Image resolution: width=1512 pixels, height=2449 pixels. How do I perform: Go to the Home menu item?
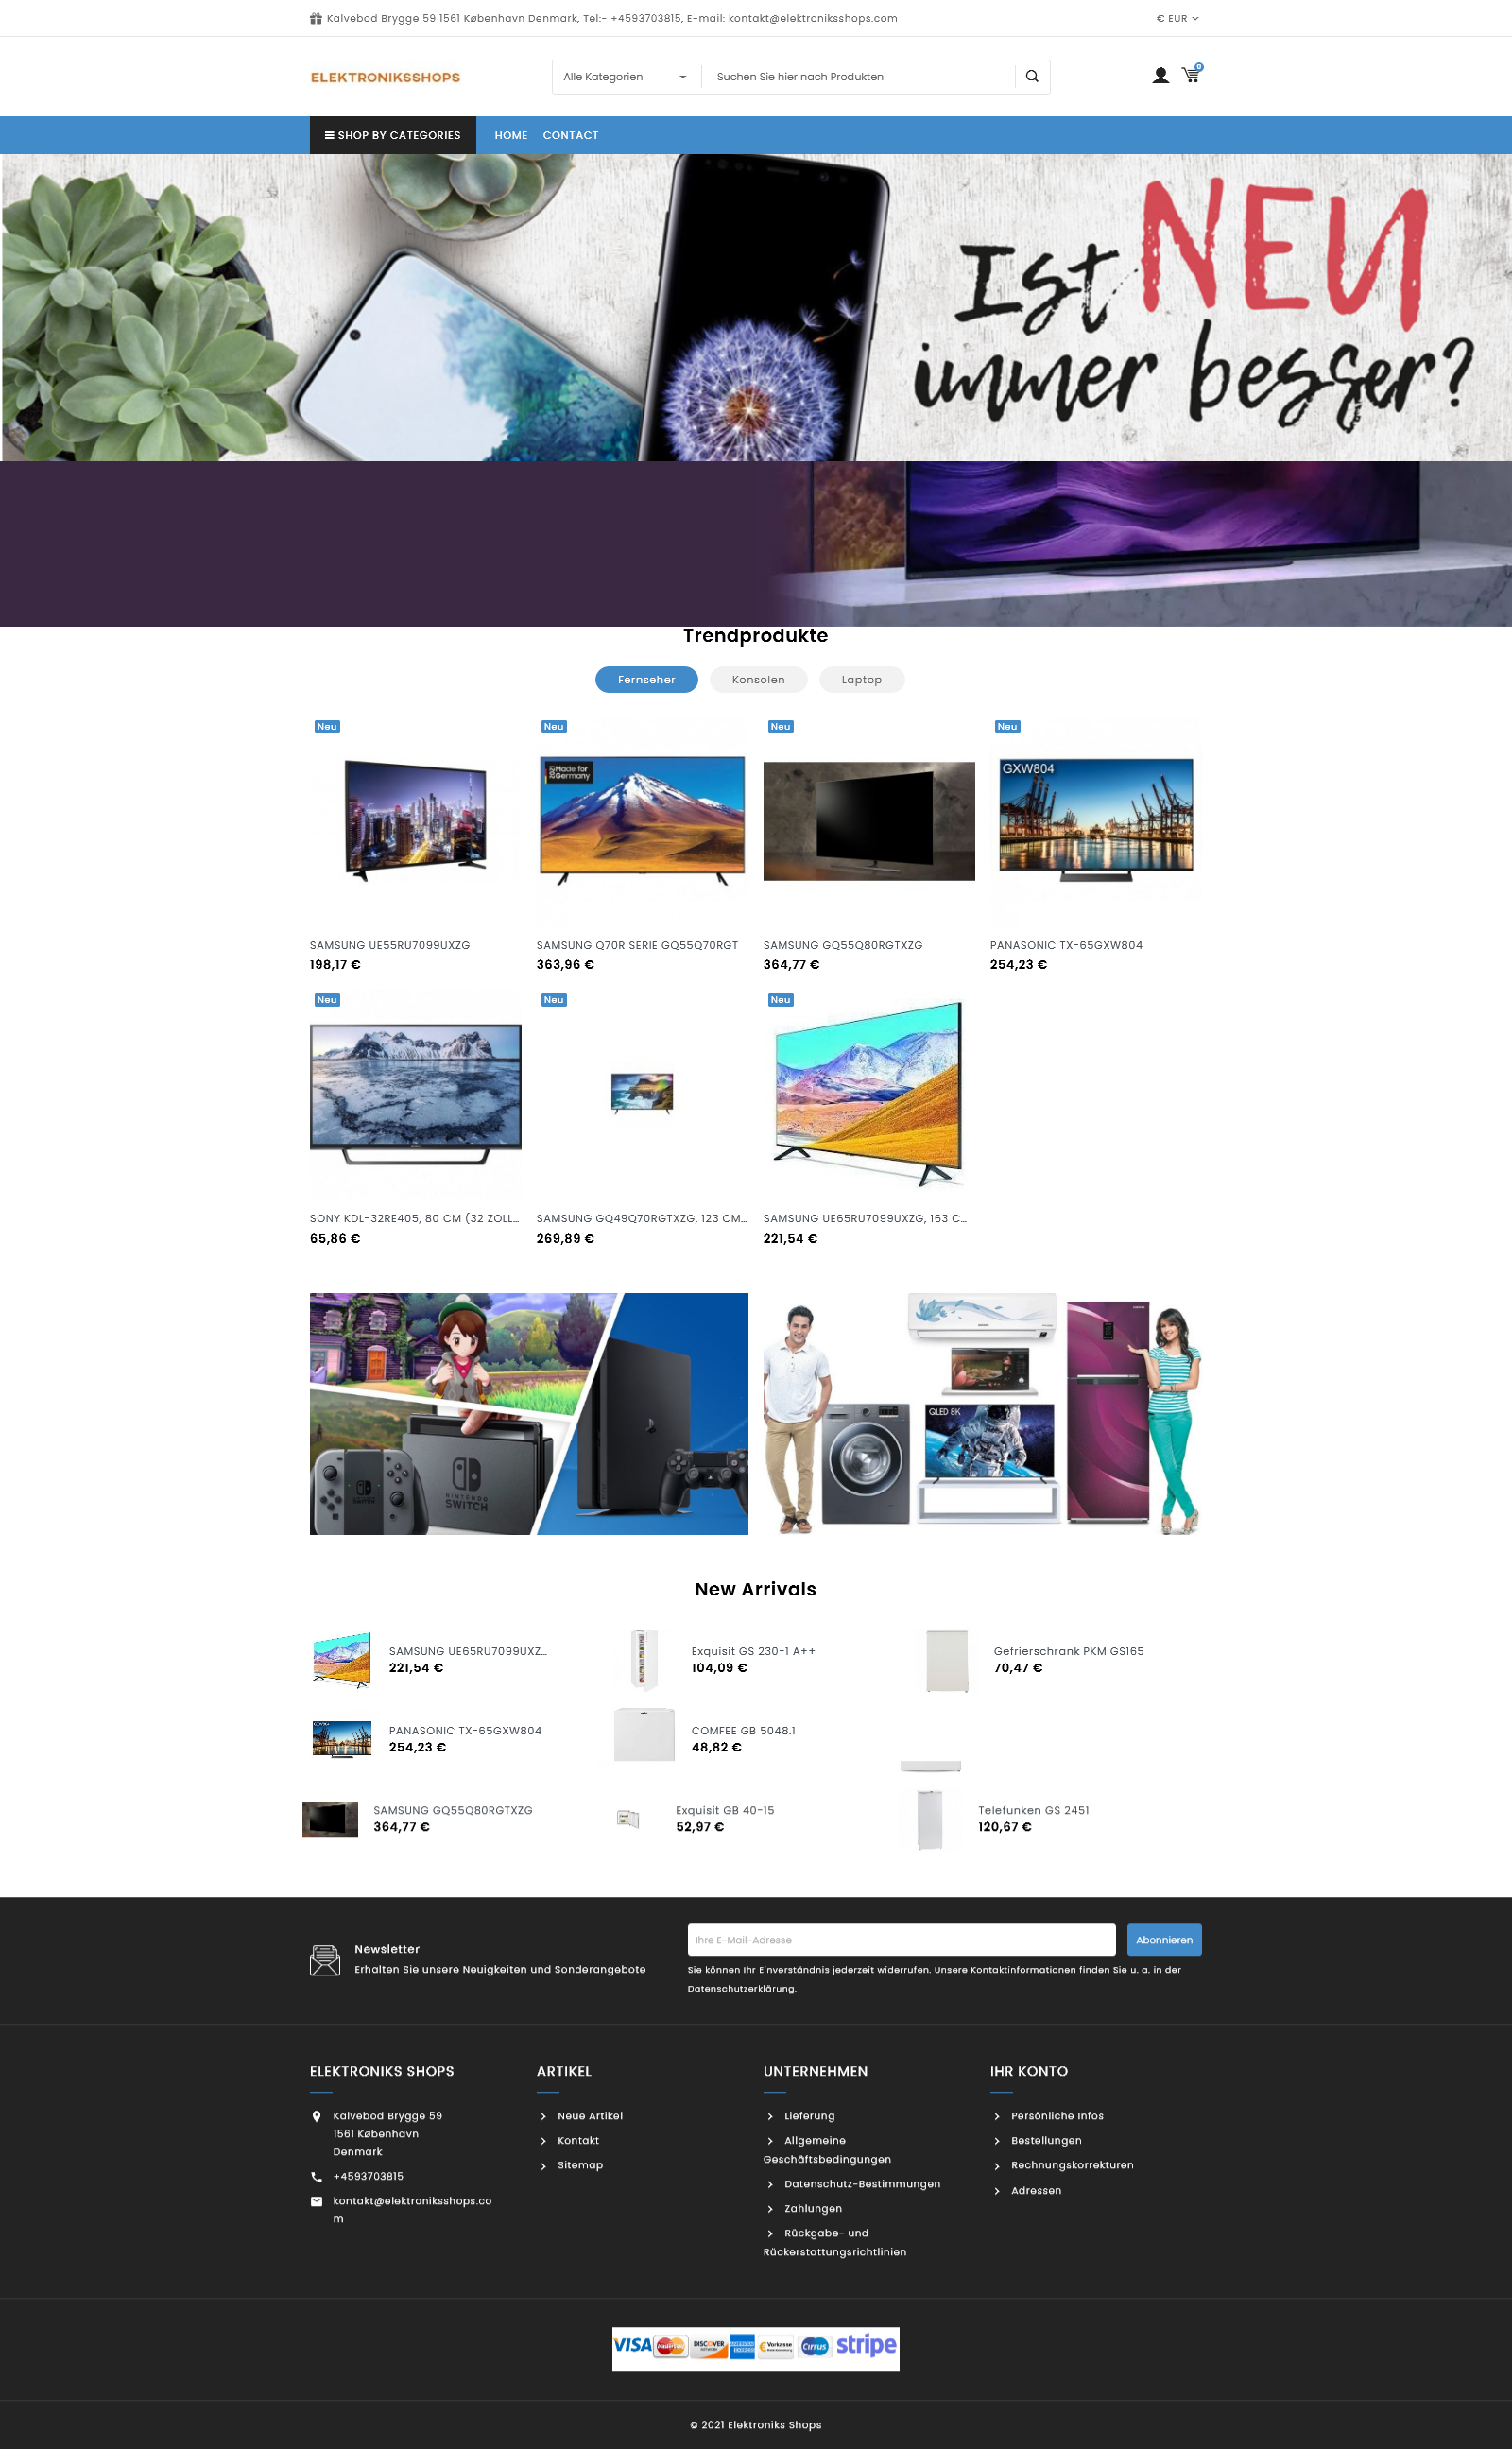(x=511, y=135)
